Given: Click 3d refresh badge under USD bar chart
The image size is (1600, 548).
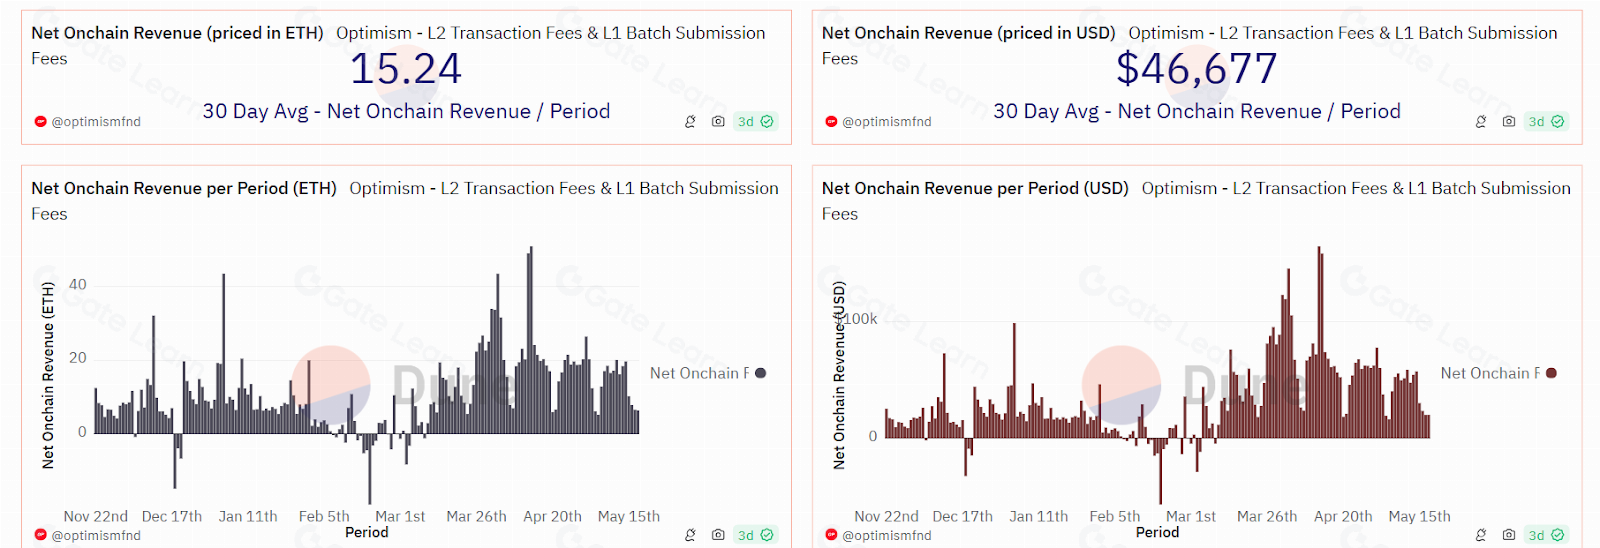Looking at the screenshot, I should pyautogui.click(x=1546, y=535).
